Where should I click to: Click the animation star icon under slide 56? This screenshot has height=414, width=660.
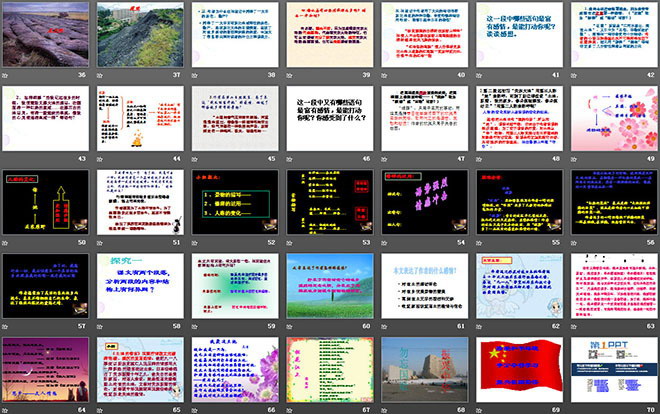pyautogui.click(x=574, y=243)
